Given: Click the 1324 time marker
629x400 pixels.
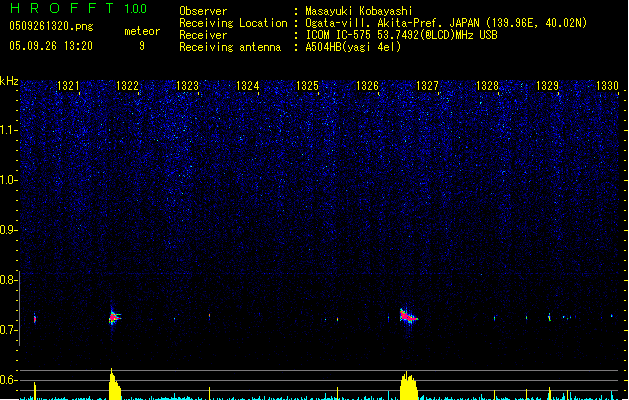Looking at the screenshot, I should (x=248, y=86).
